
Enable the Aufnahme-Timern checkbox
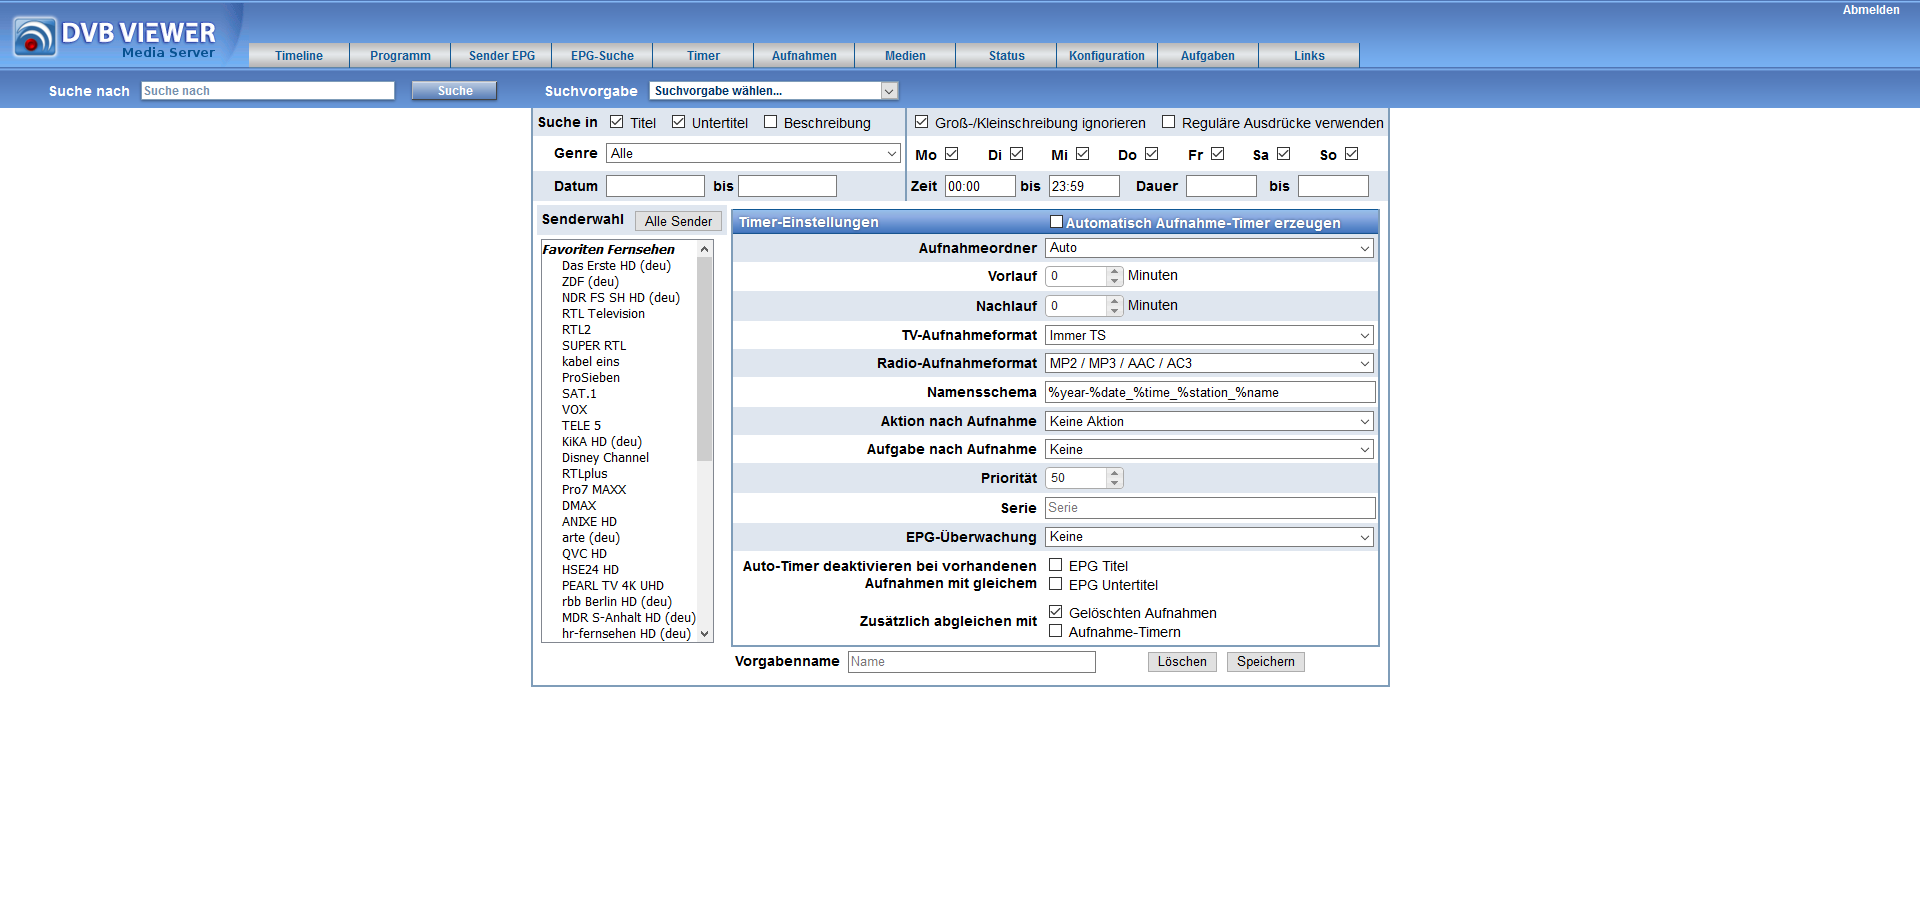(1055, 631)
